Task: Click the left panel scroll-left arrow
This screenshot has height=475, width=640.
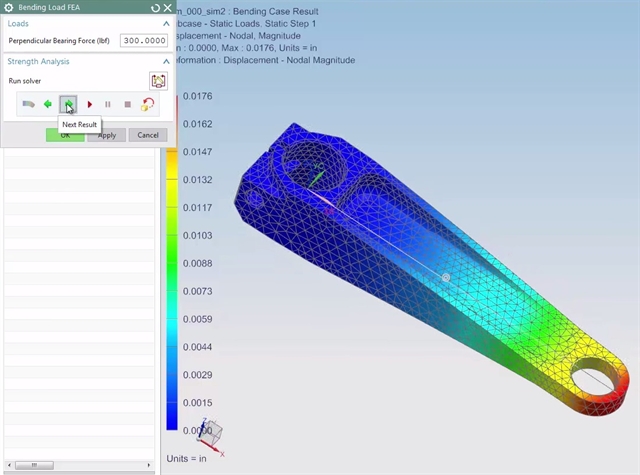Action: [x=9, y=465]
